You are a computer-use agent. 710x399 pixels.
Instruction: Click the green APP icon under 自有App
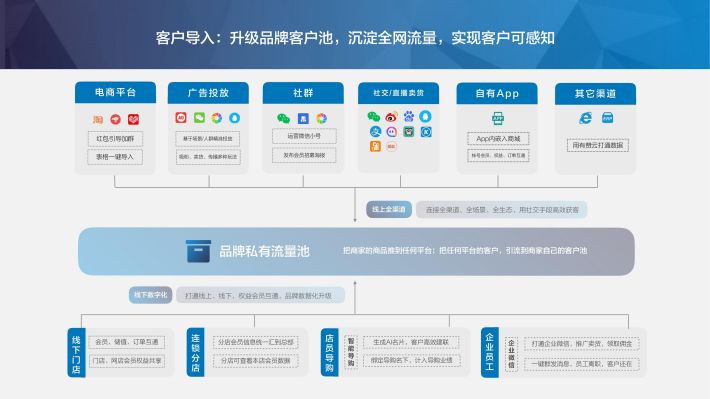[498, 119]
